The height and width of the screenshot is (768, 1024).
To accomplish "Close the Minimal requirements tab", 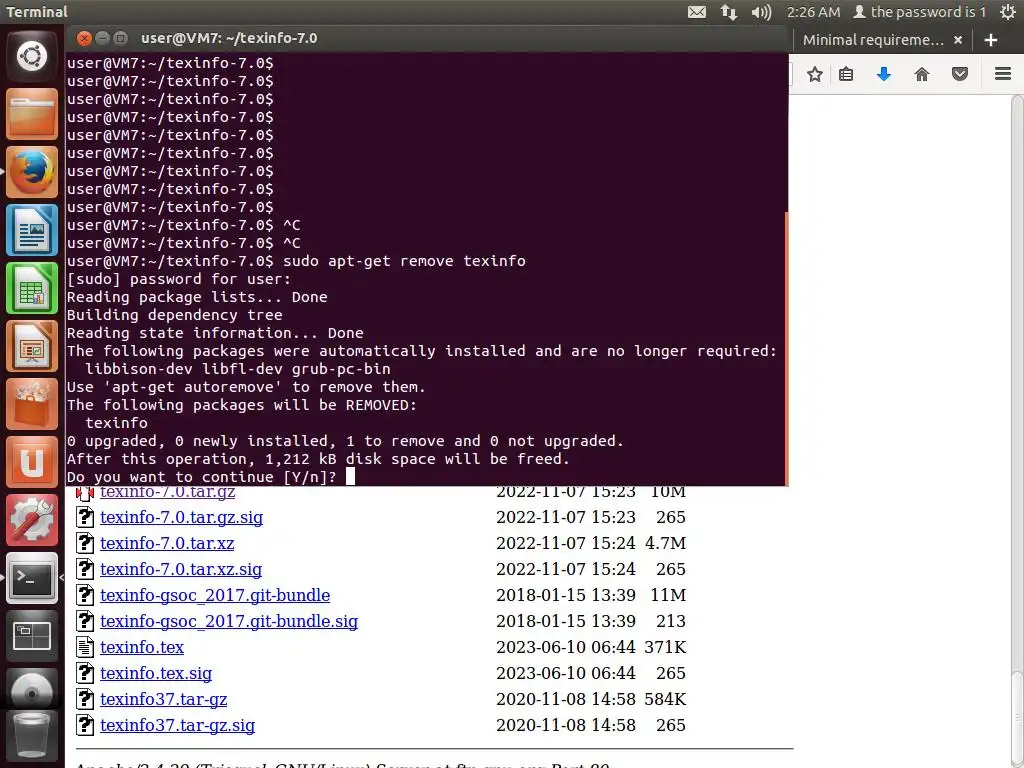I will point(958,40).
